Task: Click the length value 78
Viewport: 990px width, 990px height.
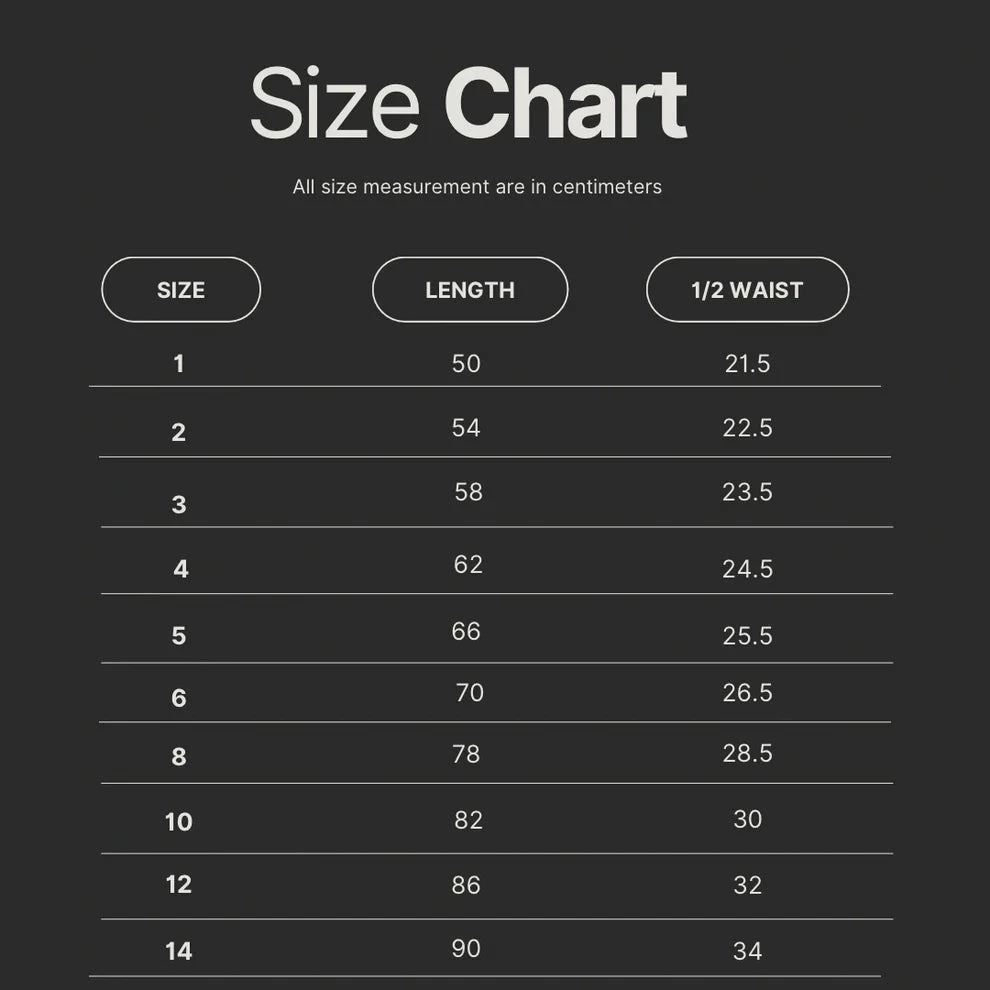Action: [466, 754]
